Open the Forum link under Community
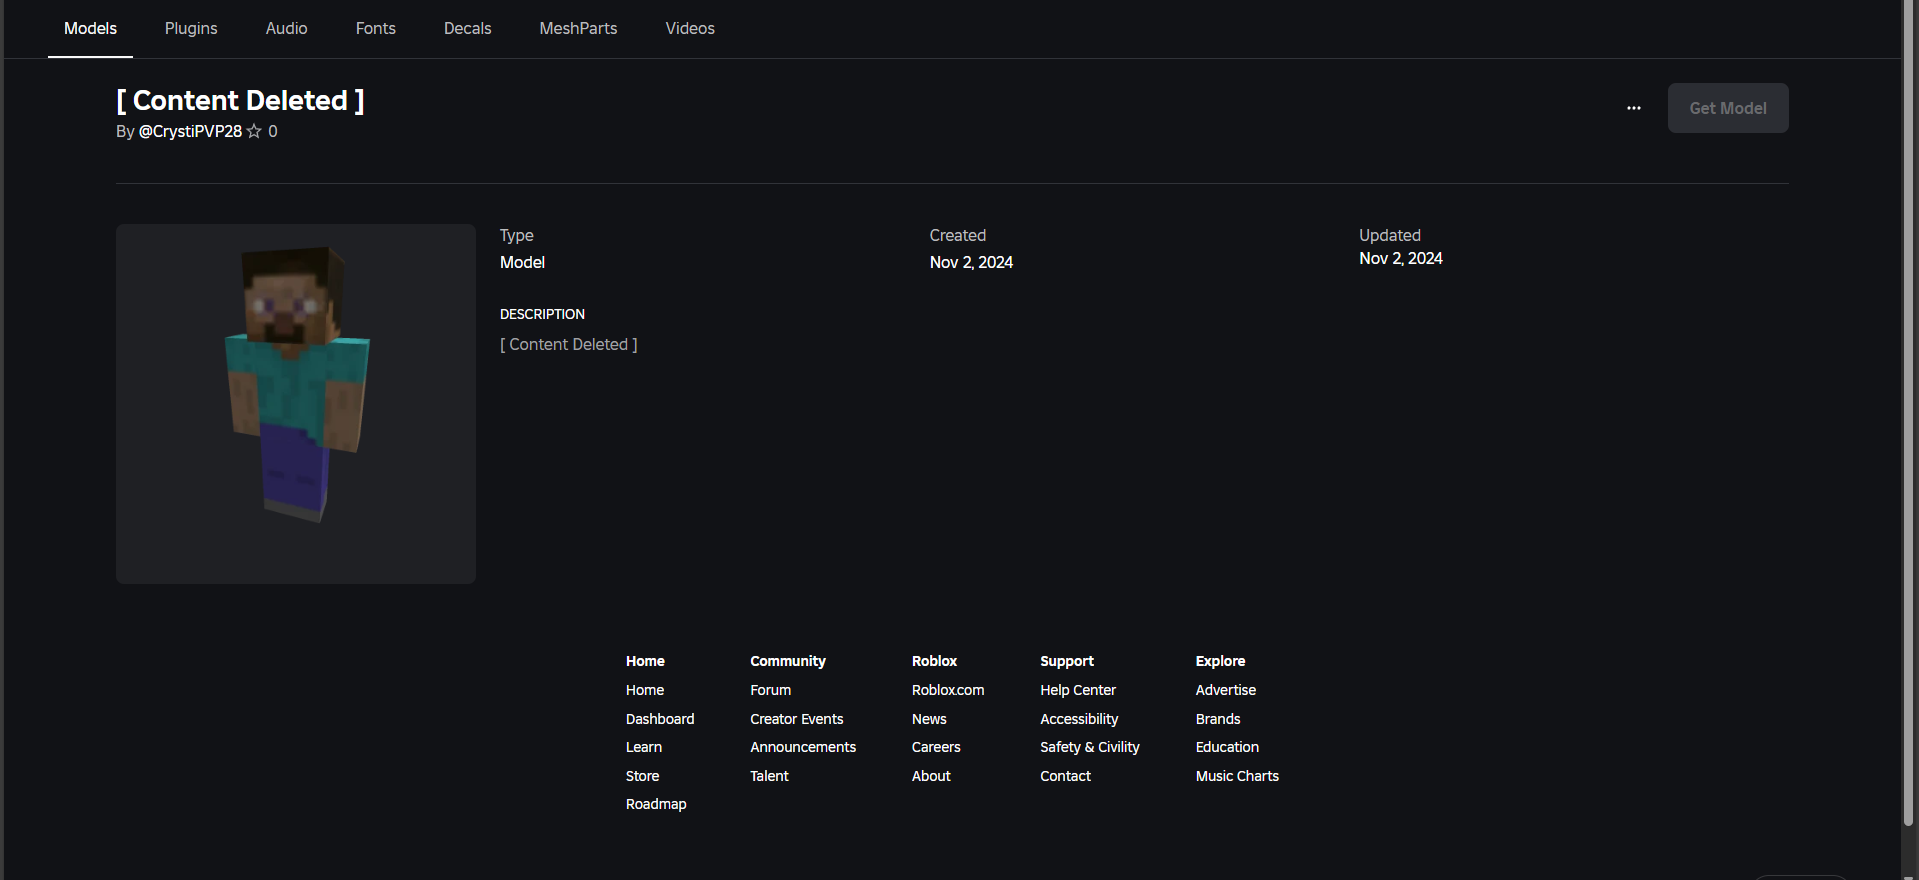Image resolution: width=1919 pixels, height=880 pixels. [x=771, y=690]
